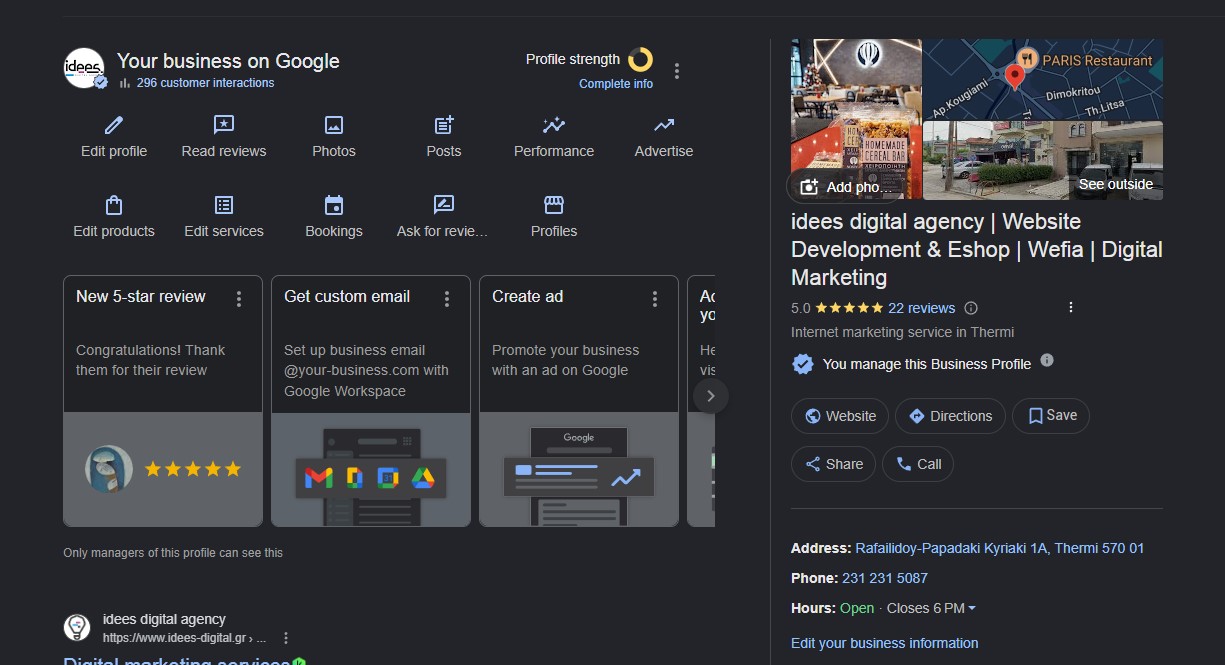Open the New 5-star review card
The image size is (1225, 665).
pos(163,401)
